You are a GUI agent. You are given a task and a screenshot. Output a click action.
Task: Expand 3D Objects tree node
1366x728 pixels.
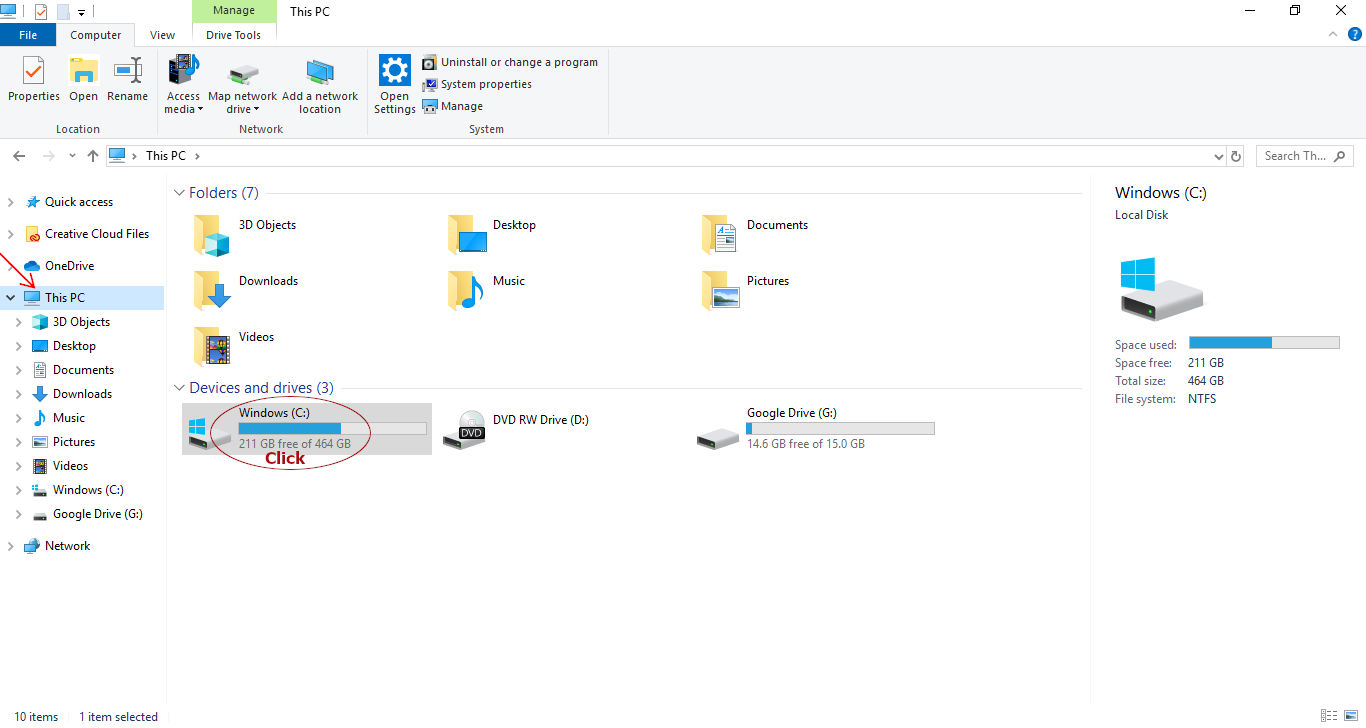[x=19, y=322]
